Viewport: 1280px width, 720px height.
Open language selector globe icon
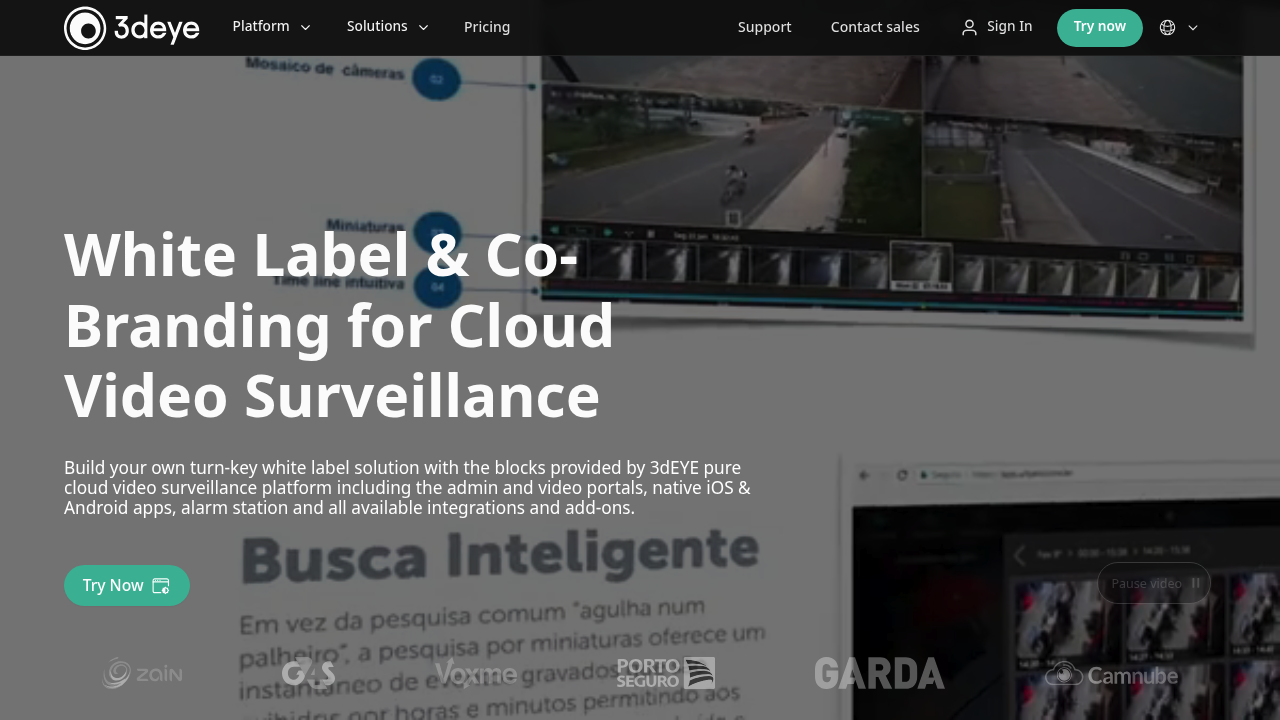click(1167, 28)
